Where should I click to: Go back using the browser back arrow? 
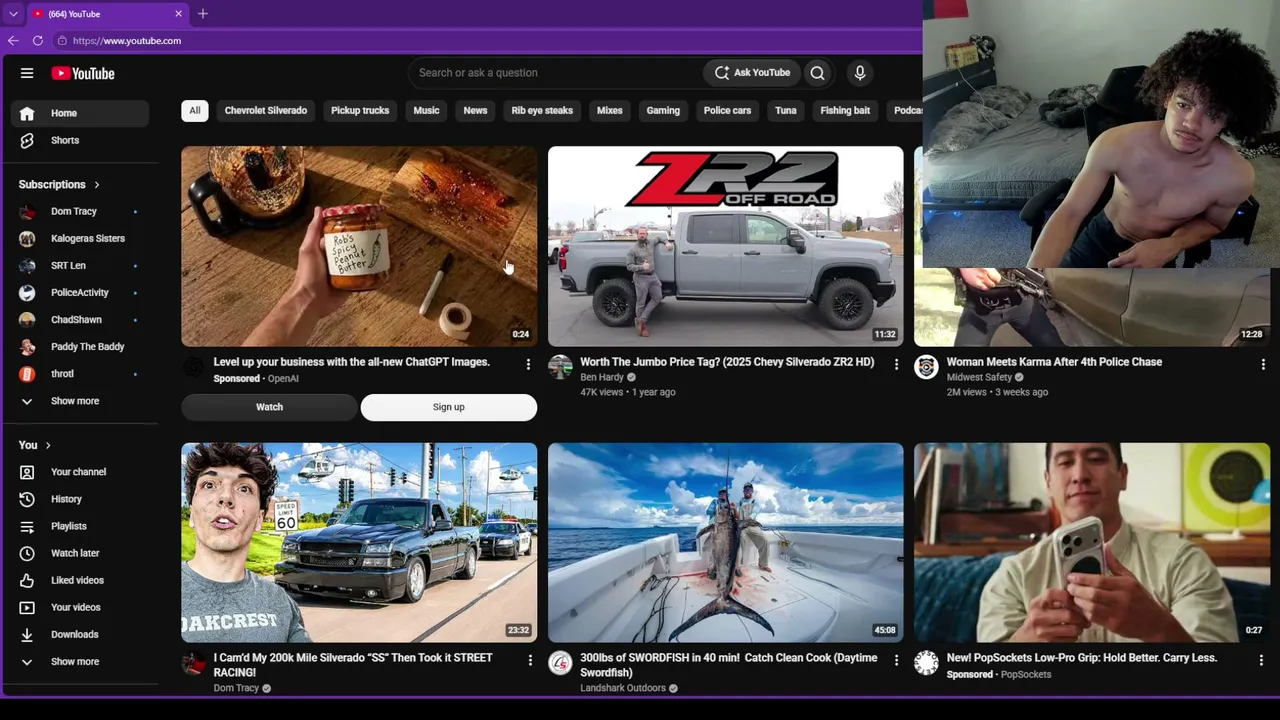click(x=12, y=41)
